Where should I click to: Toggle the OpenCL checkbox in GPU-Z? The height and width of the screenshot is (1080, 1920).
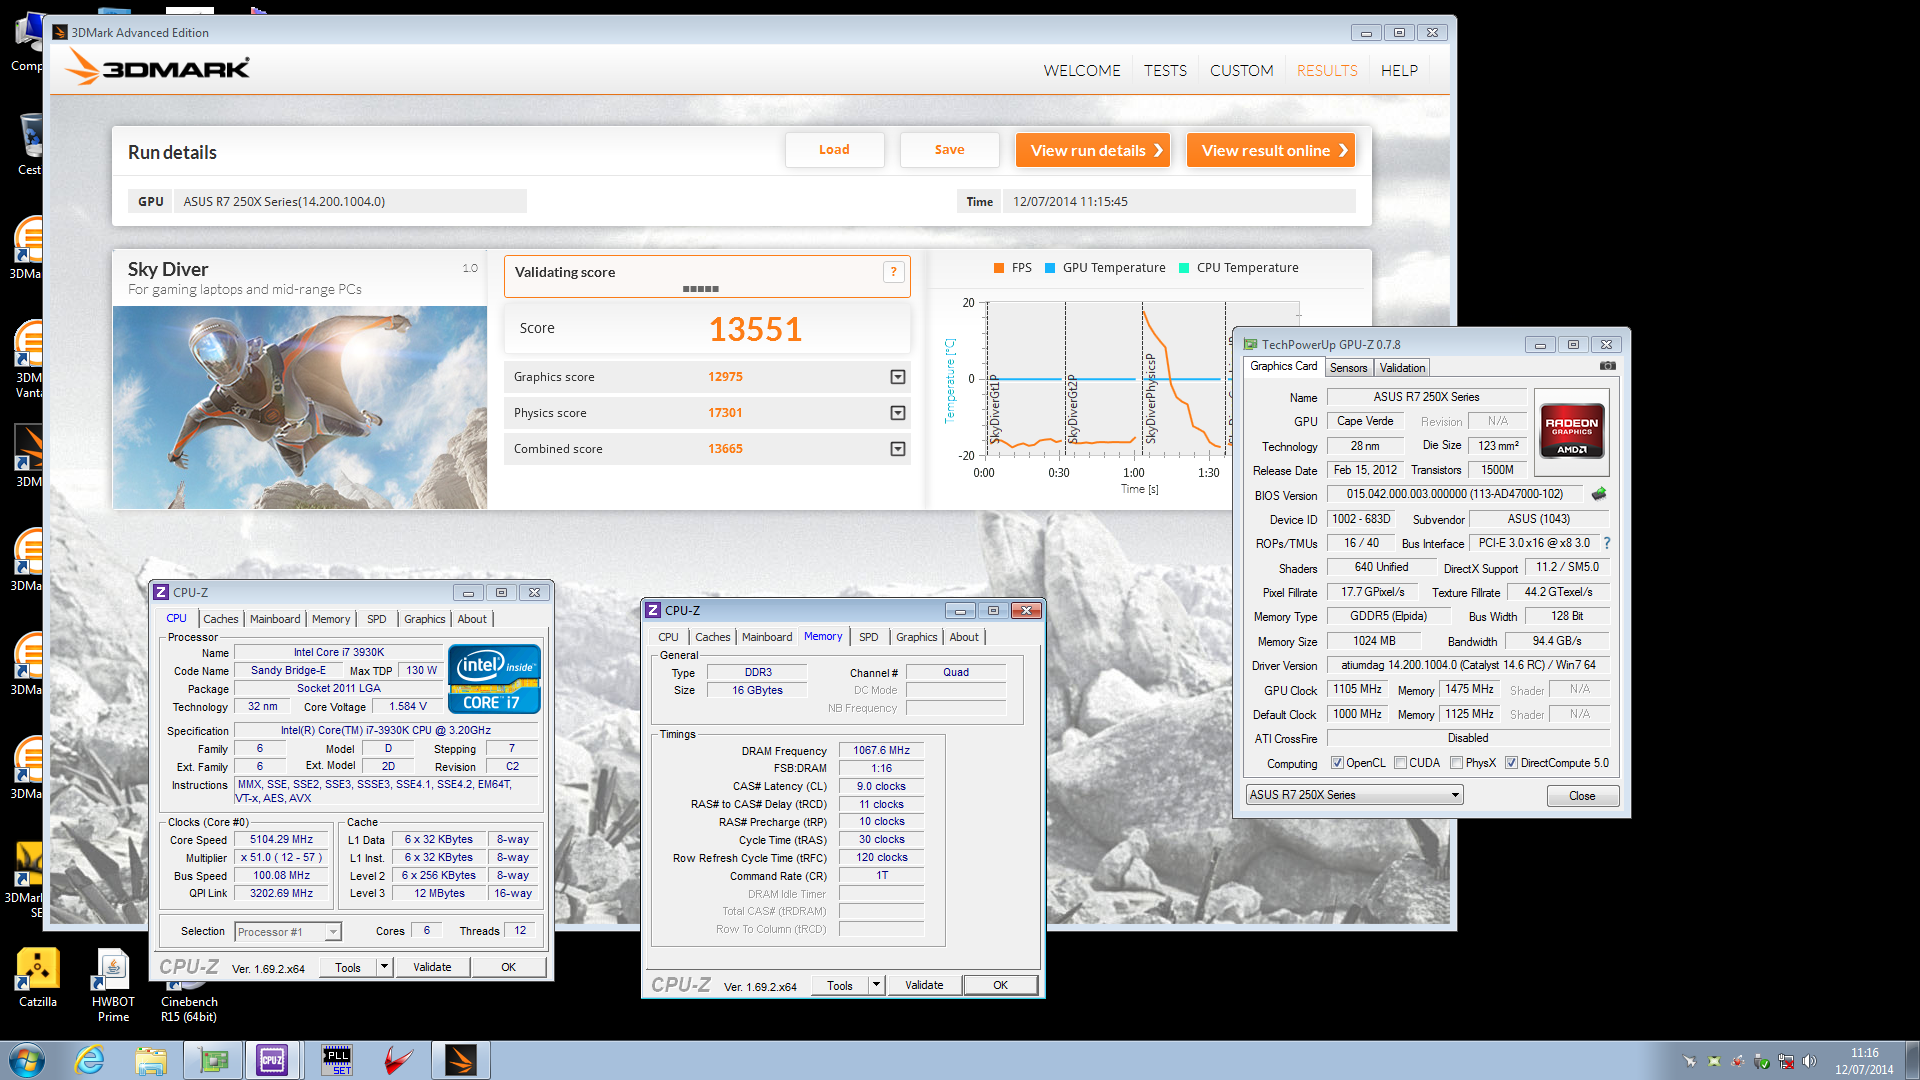tap(1337, 763)
